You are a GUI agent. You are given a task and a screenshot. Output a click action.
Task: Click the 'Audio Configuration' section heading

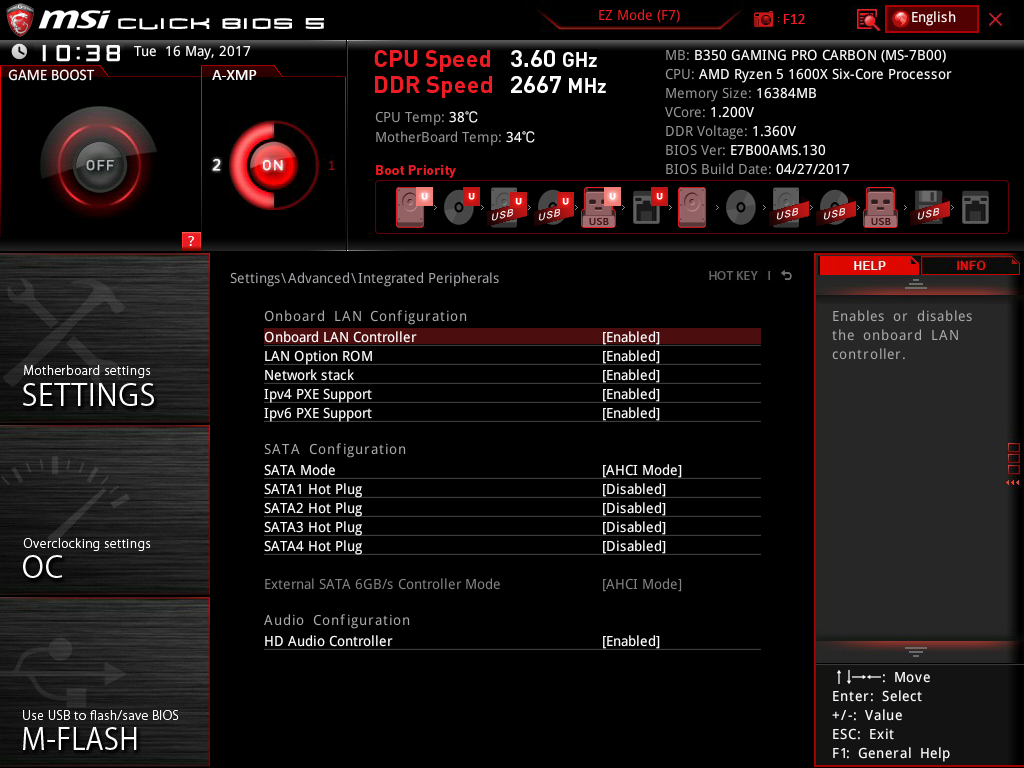[337, 620]
